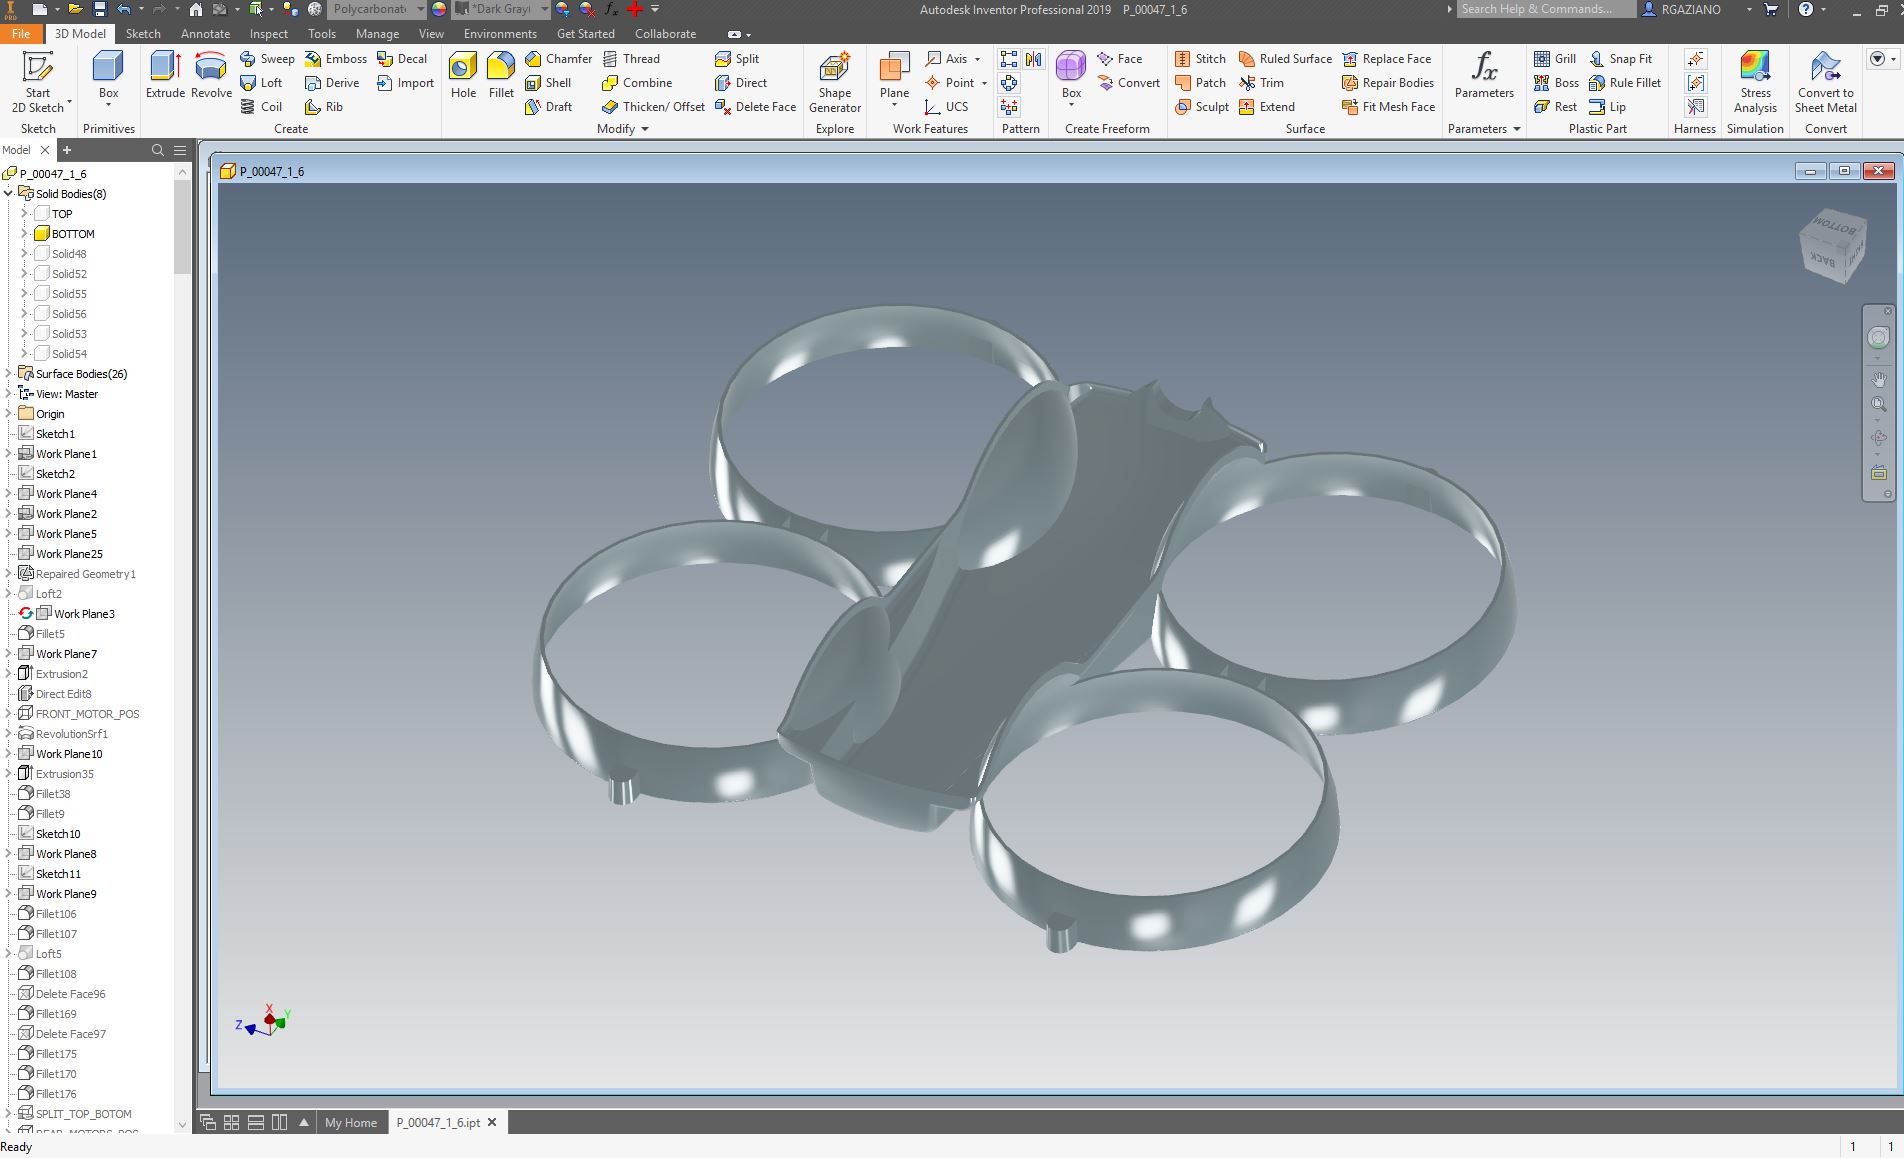Enter the Stress Analysis environment
Screen dimensions: 1904x1158
click(x=1755, y=82)
